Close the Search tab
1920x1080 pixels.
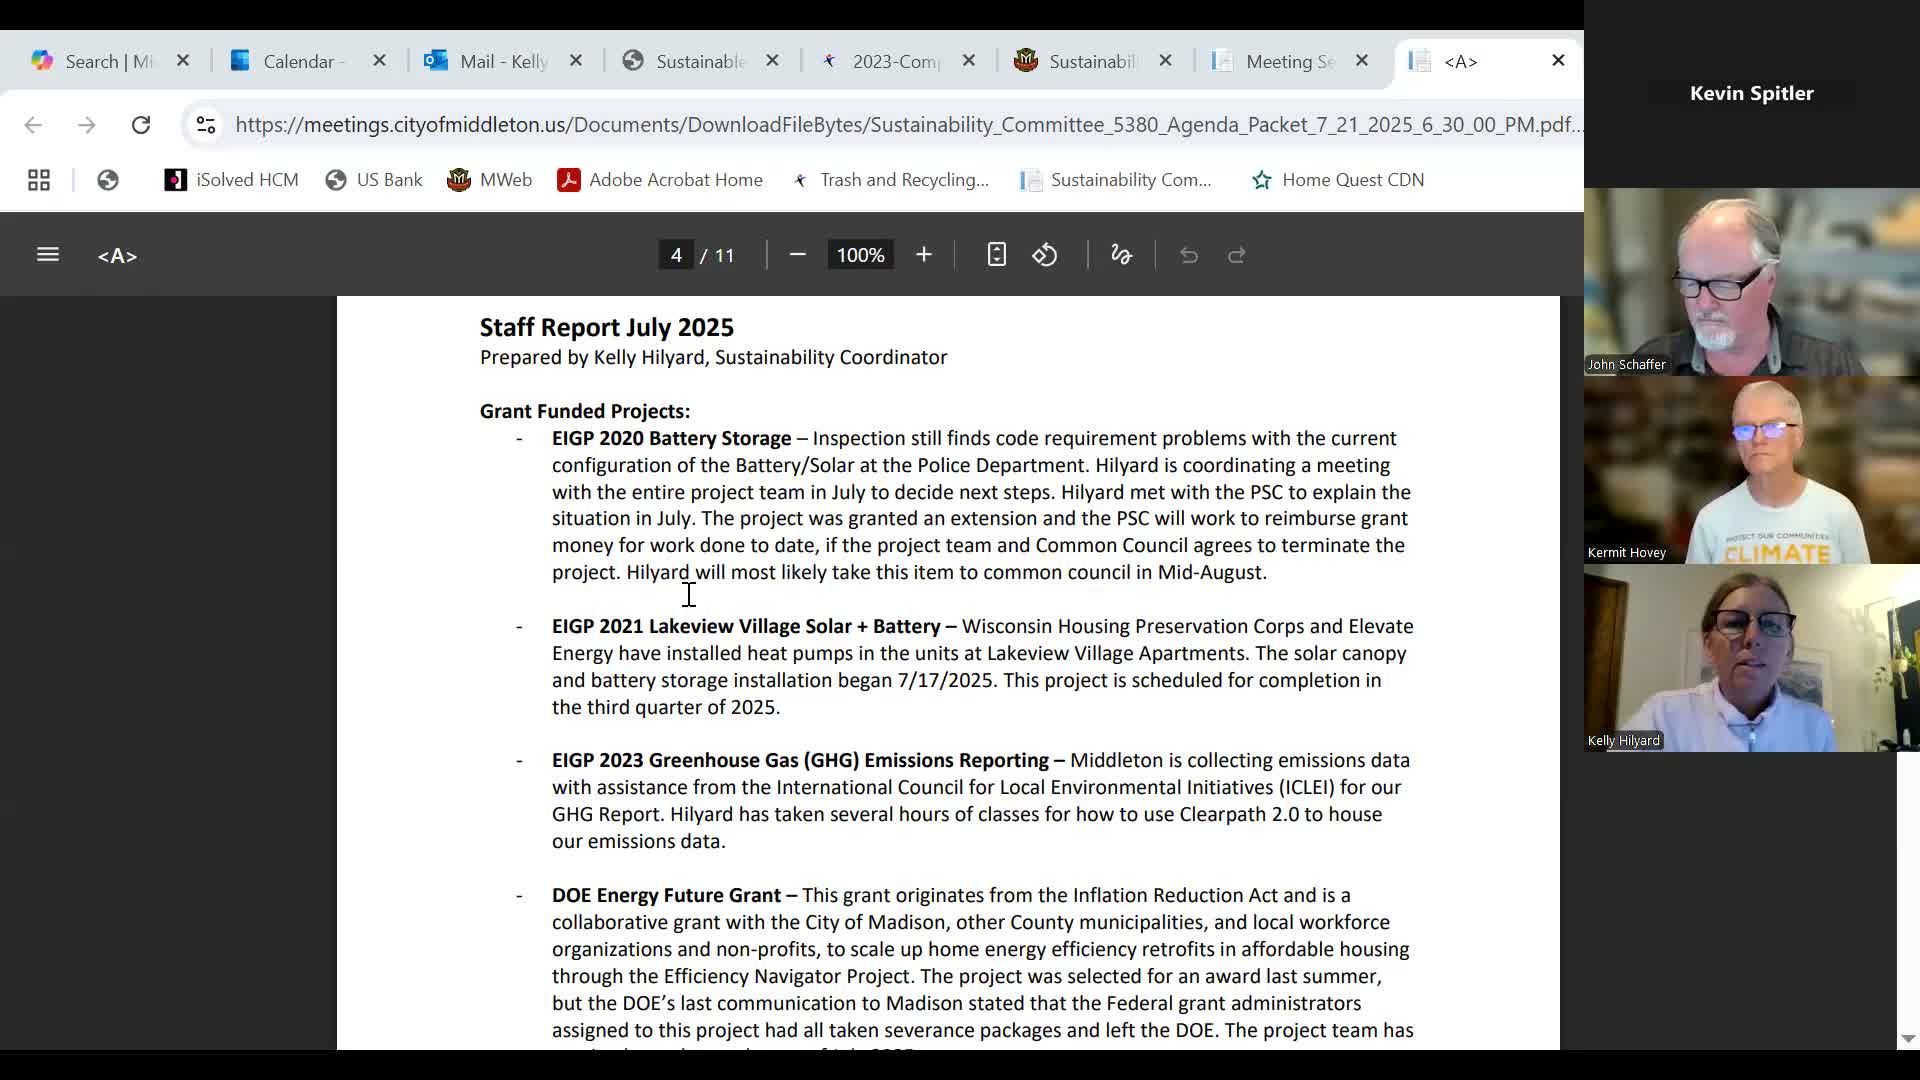pos(183,61)
